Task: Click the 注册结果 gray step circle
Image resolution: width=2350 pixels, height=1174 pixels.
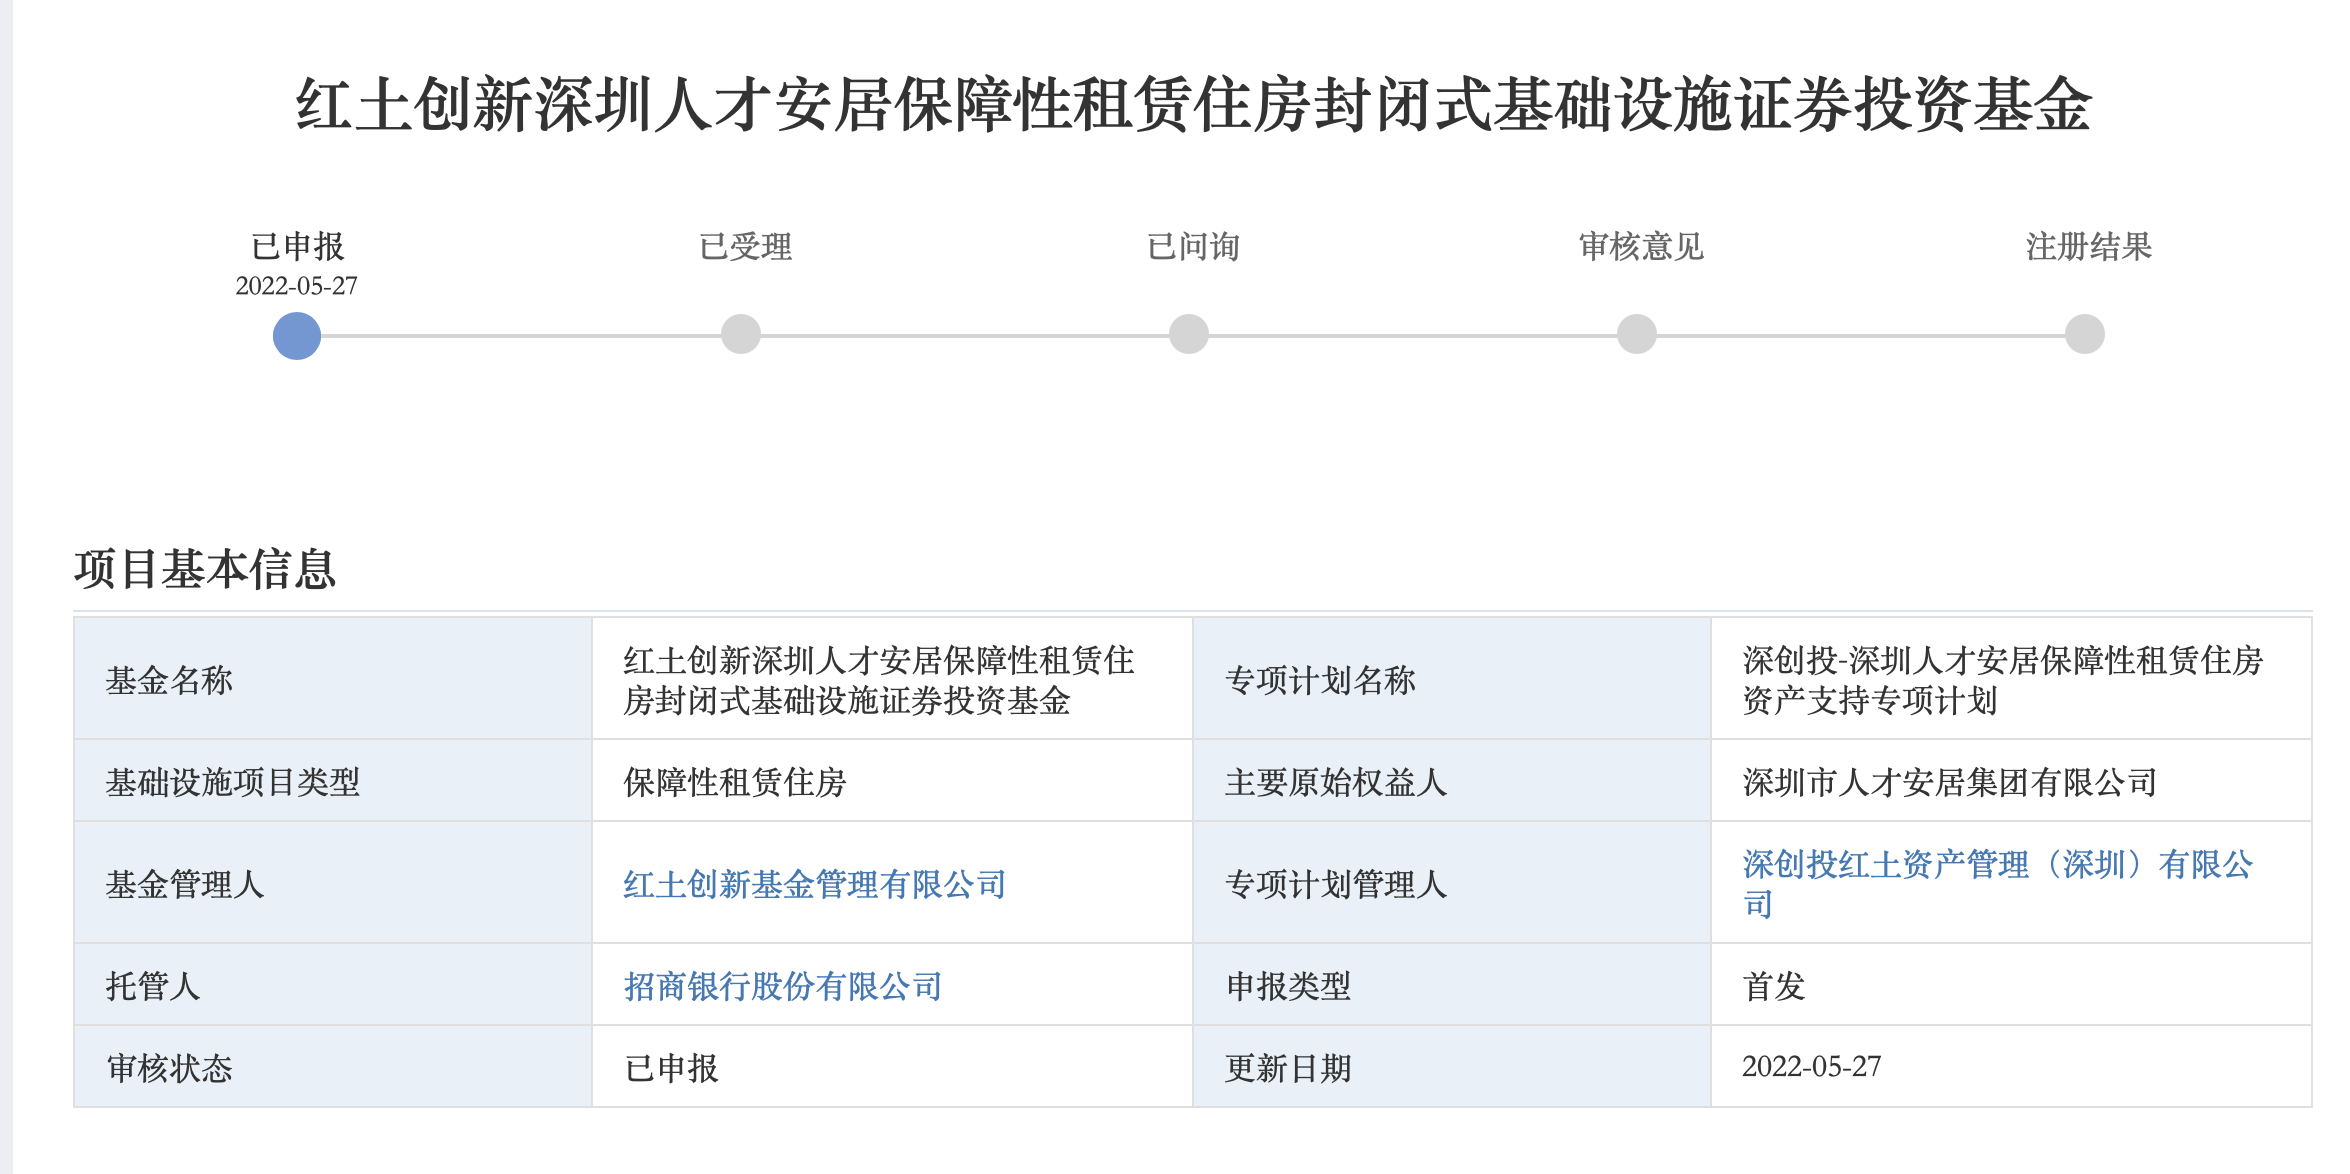Action: (x=2085, y=334)
